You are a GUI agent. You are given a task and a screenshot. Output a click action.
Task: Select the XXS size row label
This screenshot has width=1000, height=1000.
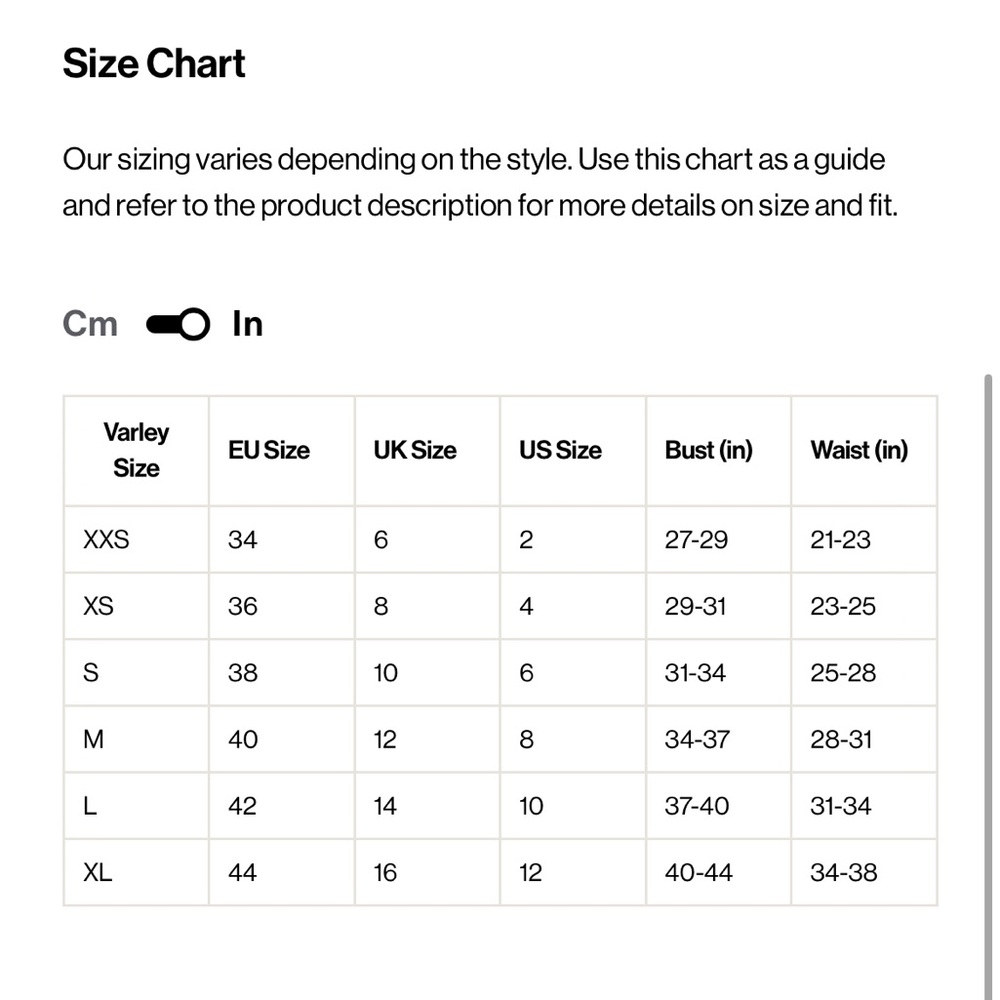(x=106, y=540)
